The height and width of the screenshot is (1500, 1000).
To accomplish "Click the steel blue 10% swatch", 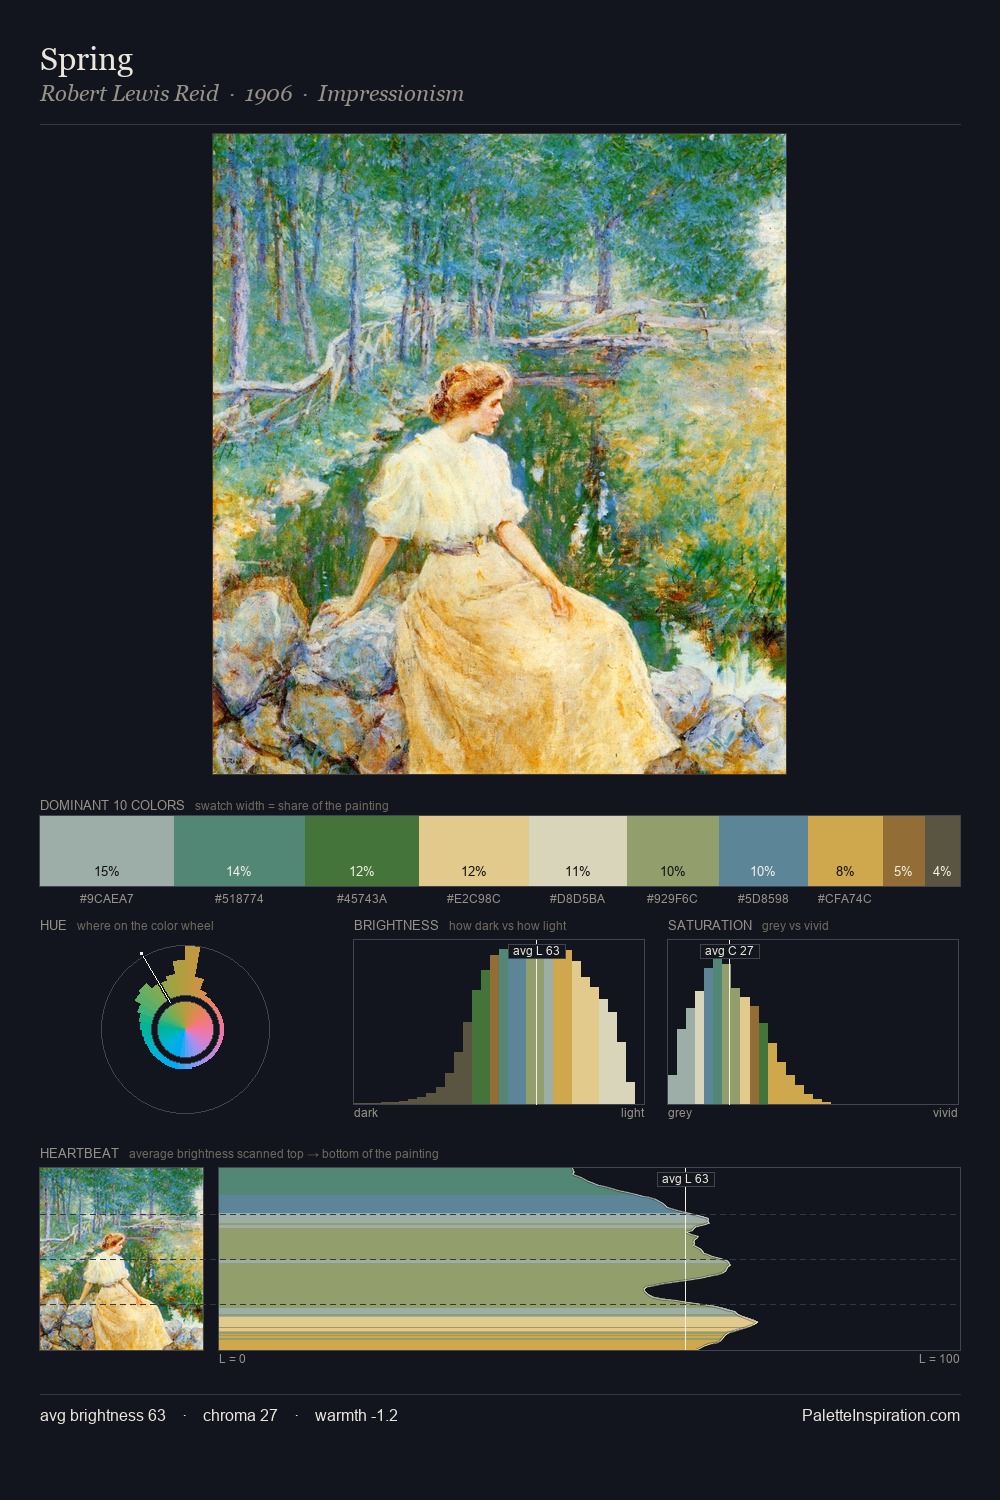I will click(x=763, y=851).
